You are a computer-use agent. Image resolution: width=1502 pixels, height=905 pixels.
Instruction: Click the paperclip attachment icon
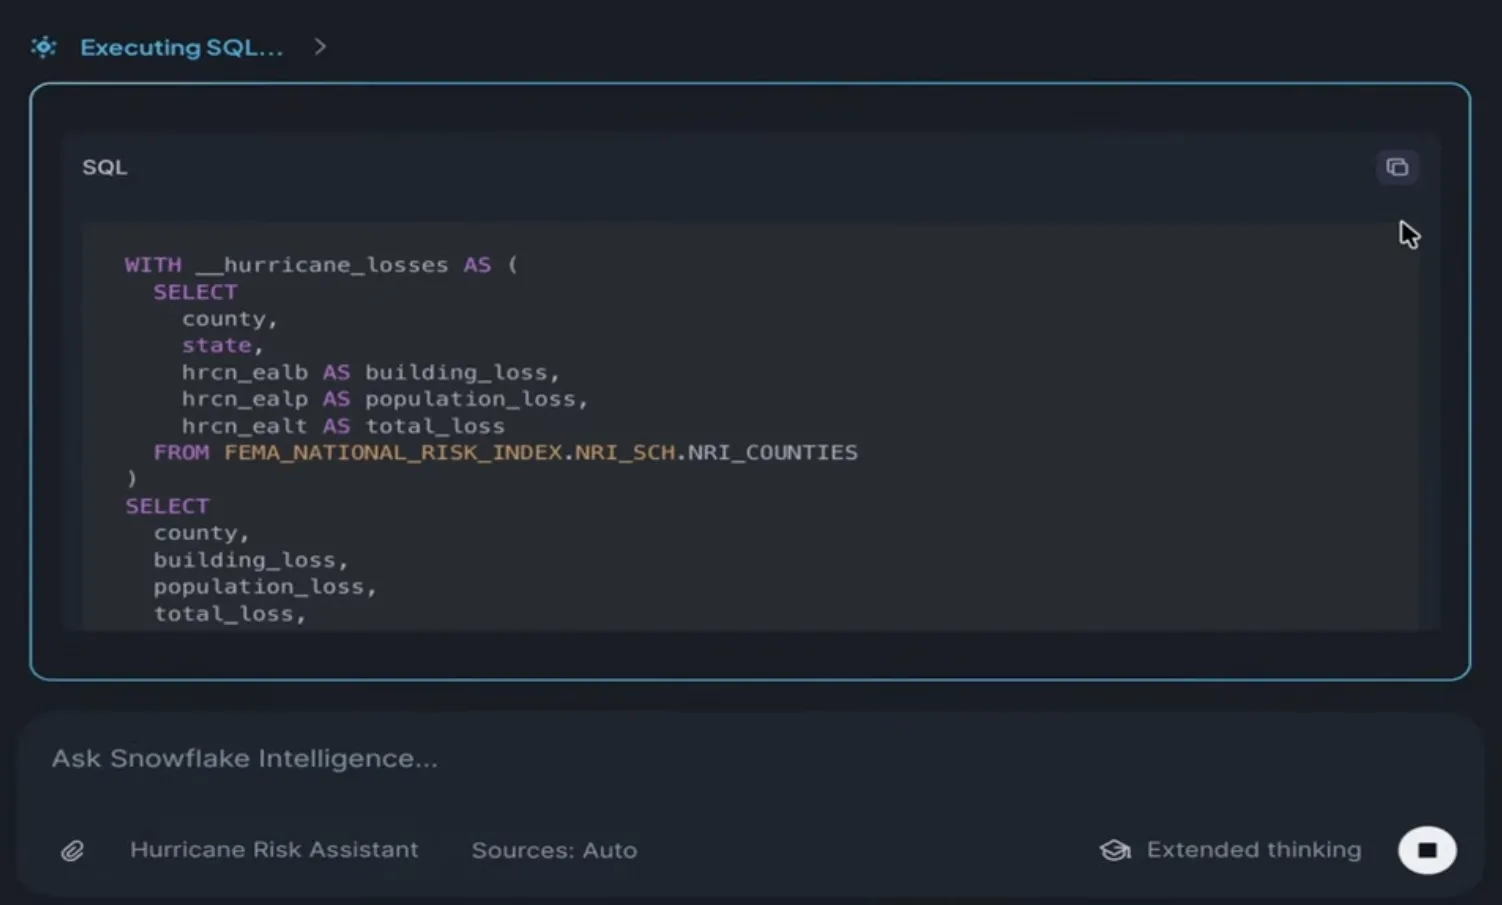pos(72,851)
